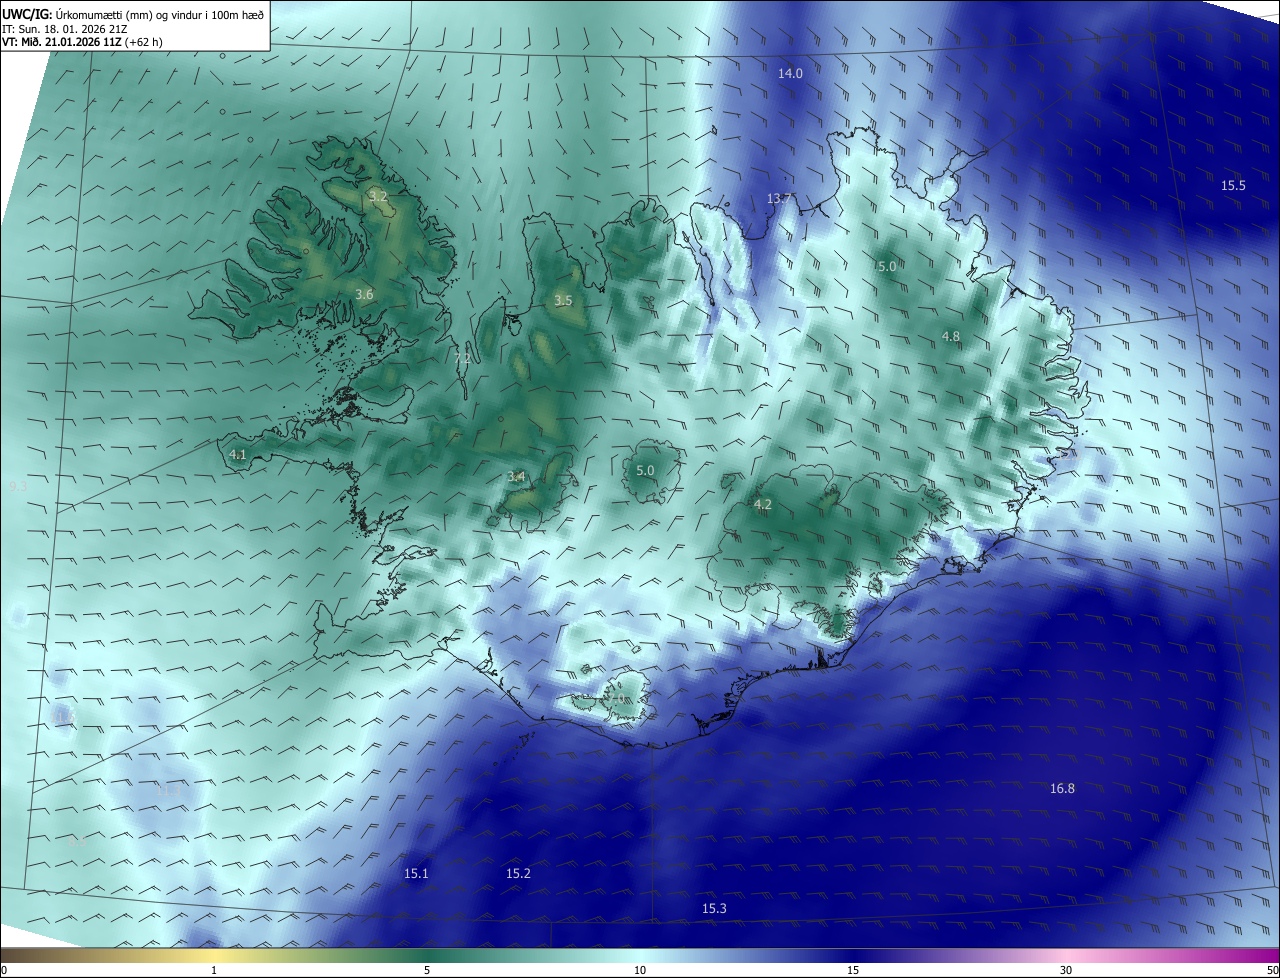Viewport: 1280px width, 978px height.
Task: Click the legend tick label '15'
Action: (853, 971)
